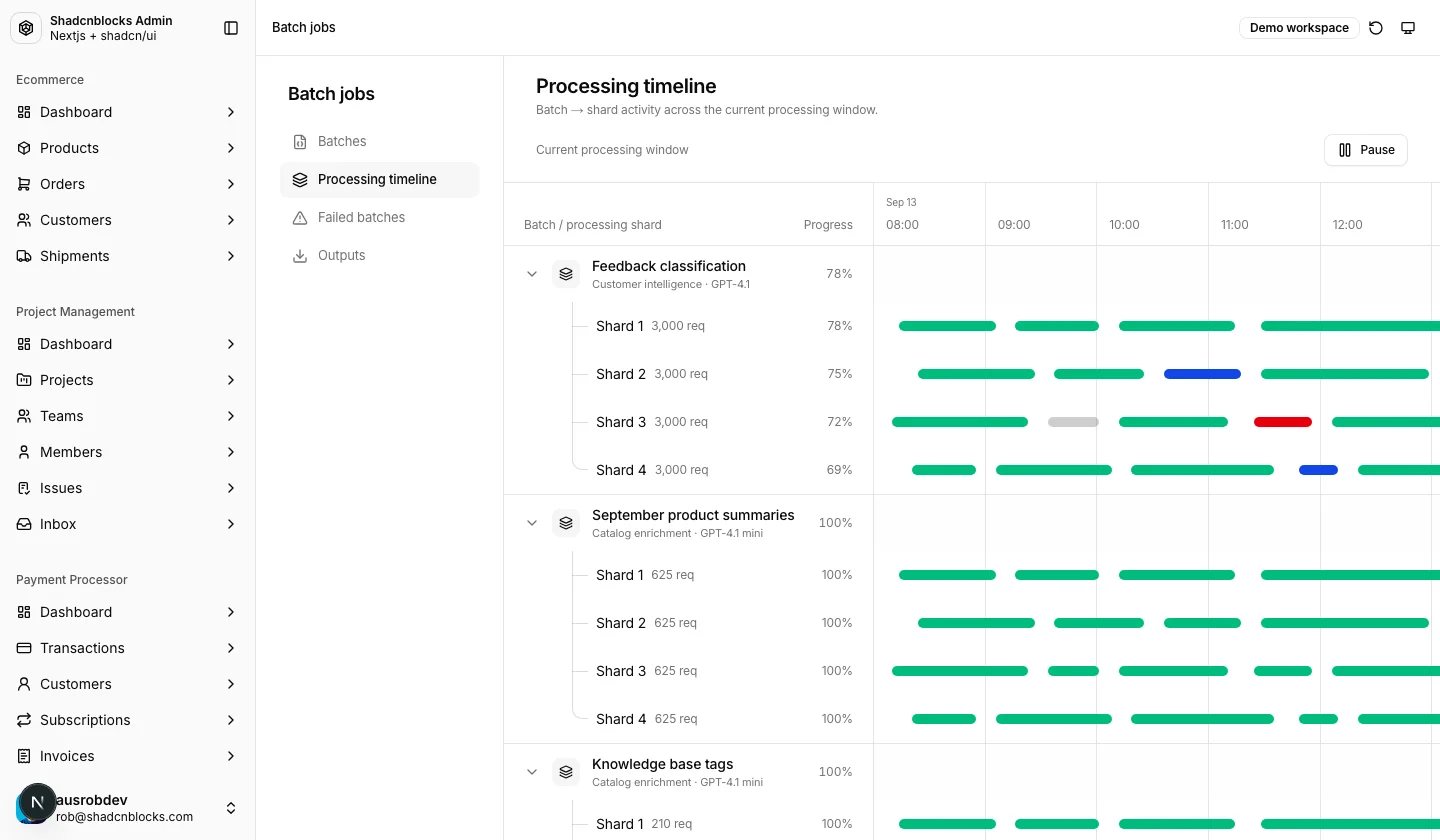The width and height of the screenshot is (1440, 840).
Task: Click the monitor theme icon in header
Action: 1408,28
